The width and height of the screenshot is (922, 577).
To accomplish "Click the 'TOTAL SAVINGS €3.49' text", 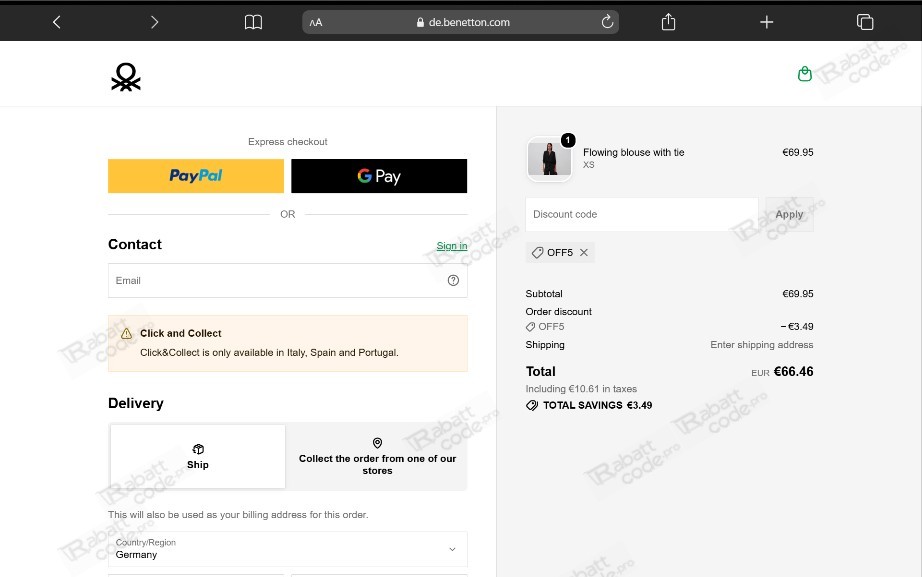I will coord(597,405).
